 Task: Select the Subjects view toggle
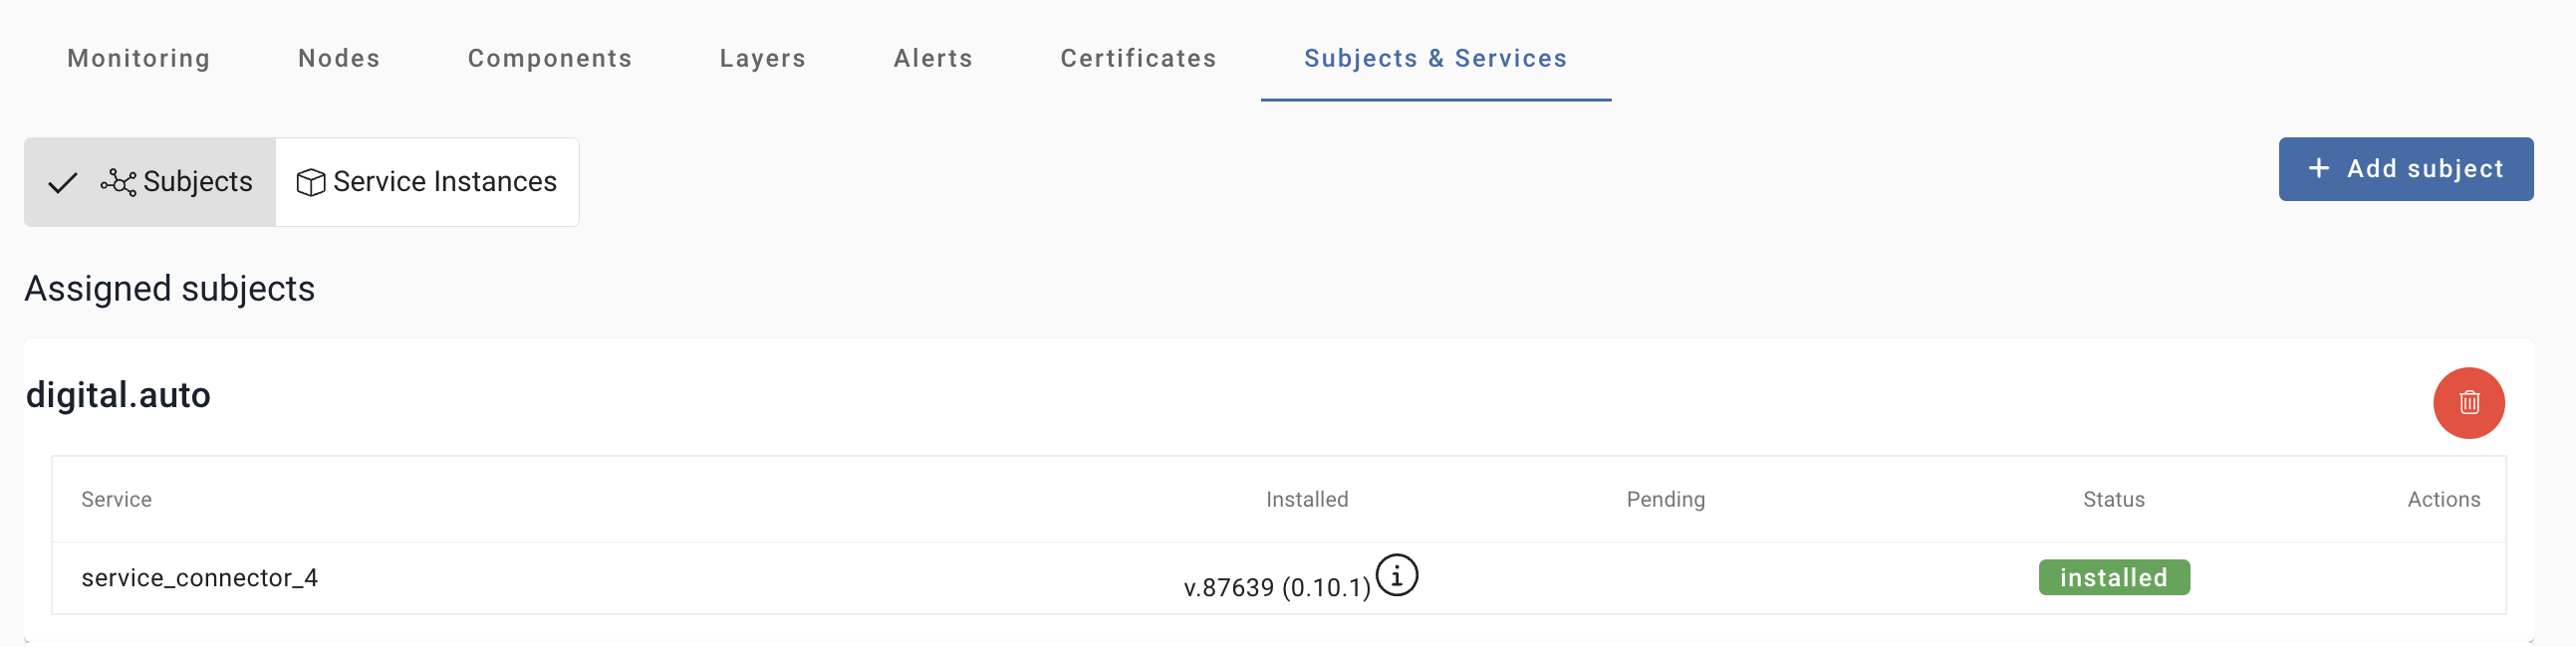tap(150, 182)
